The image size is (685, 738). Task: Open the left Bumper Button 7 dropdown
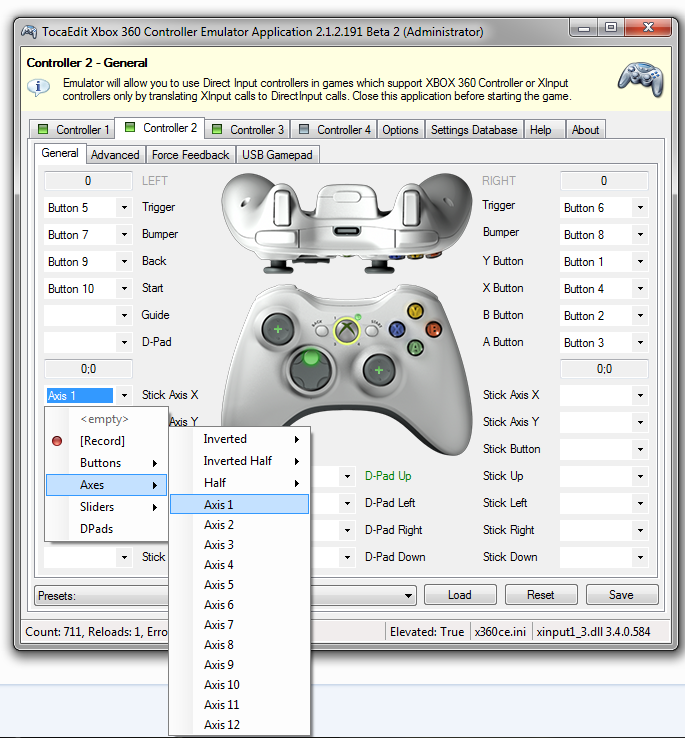pos(124,234)
